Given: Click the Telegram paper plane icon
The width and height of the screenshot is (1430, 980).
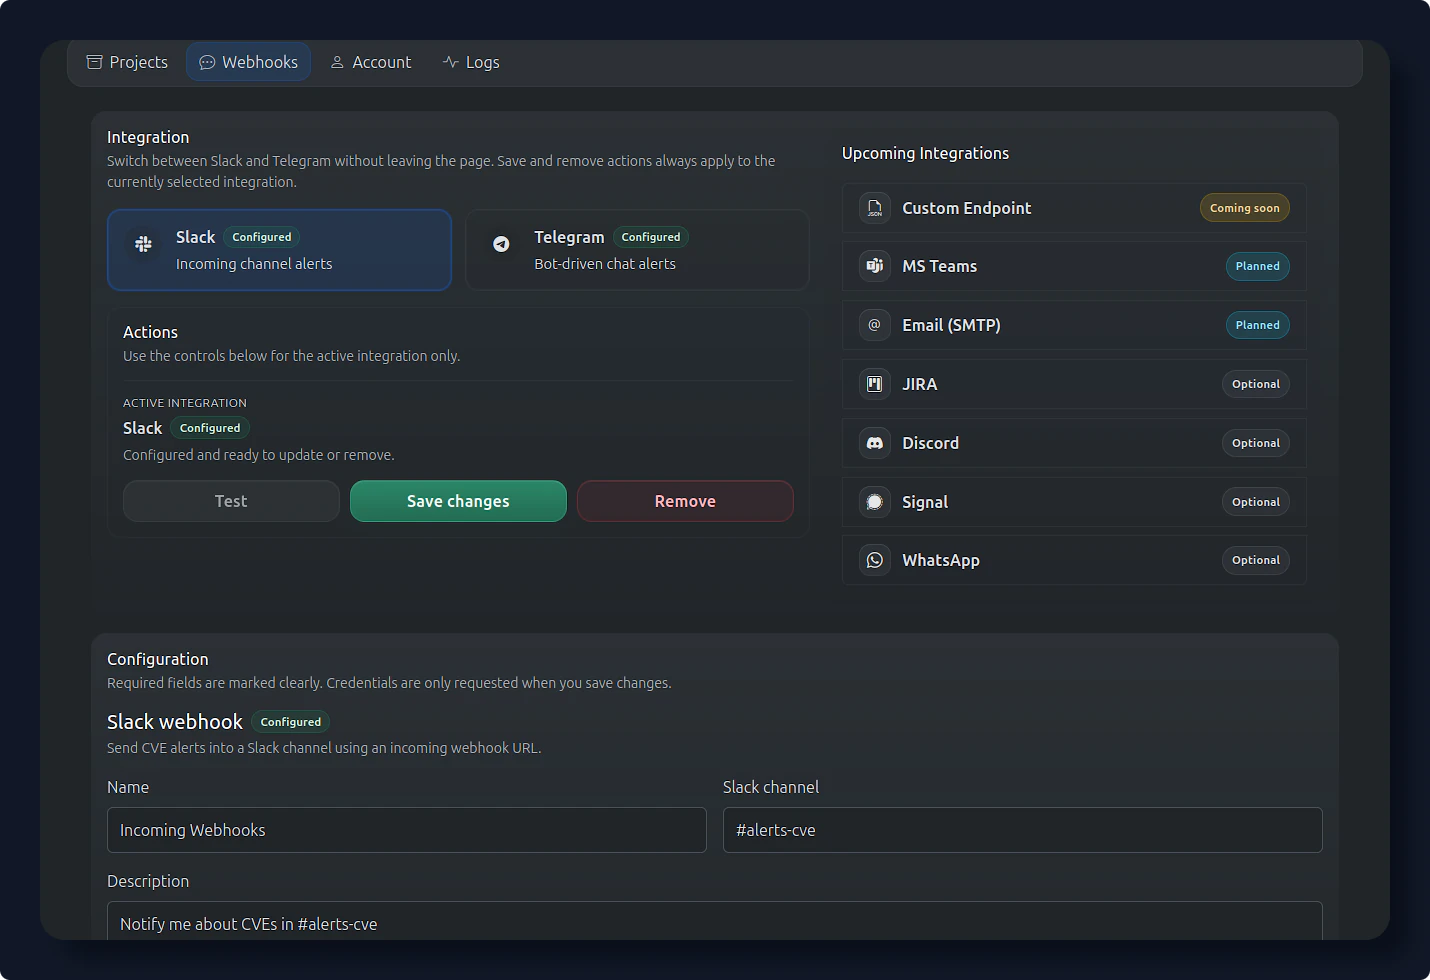Looking at the screenshot, I should [502, 244].
